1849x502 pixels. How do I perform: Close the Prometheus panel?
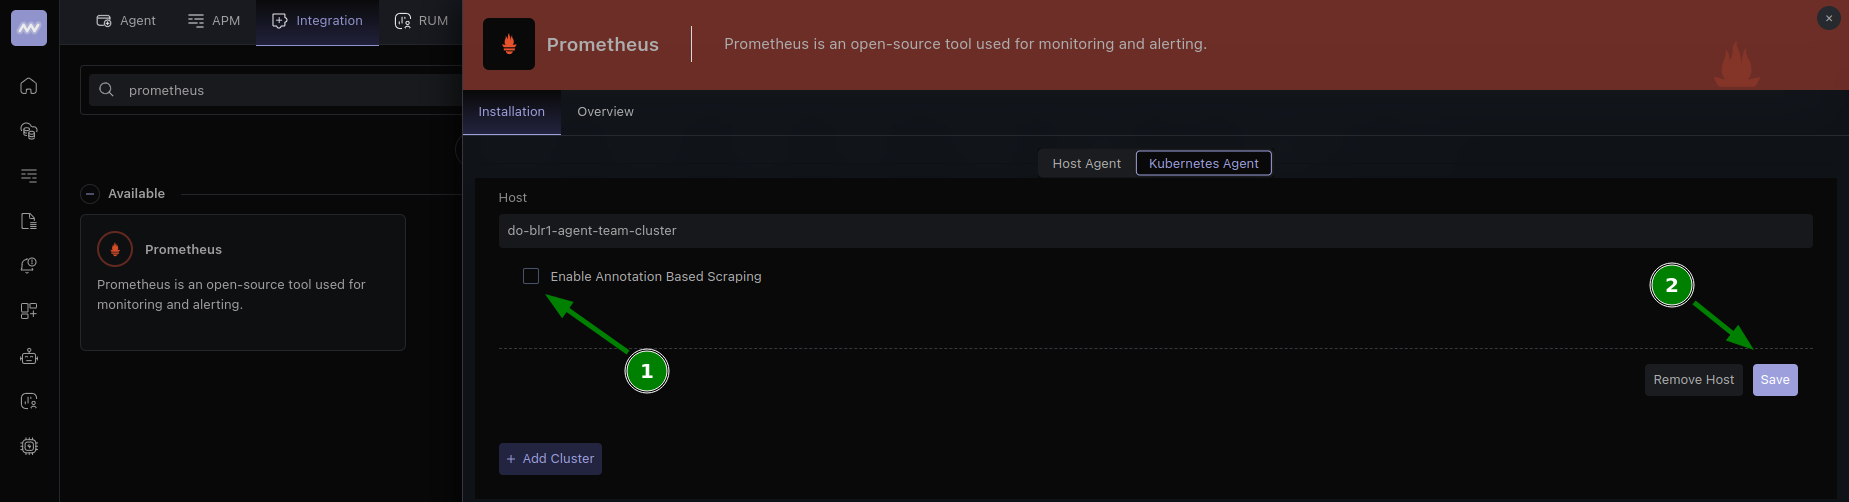tap(1829, 18)
